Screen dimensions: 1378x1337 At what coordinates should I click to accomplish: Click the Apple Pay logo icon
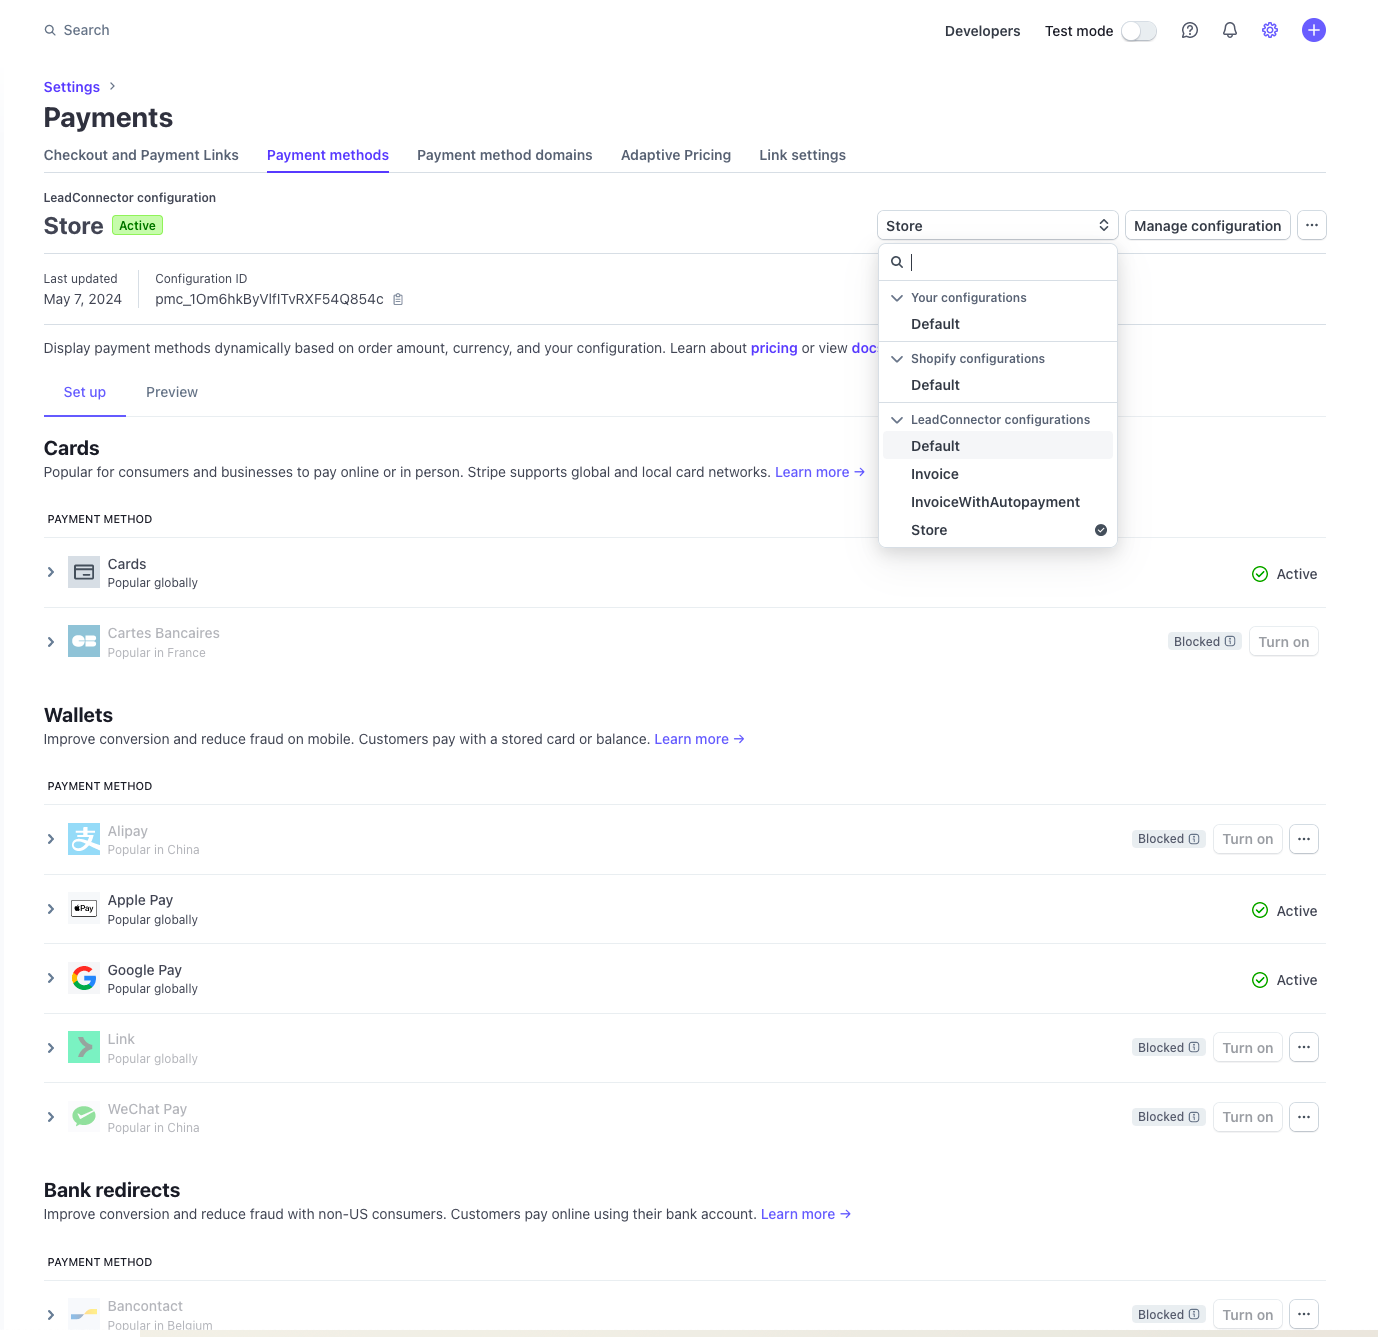[84, 909]
